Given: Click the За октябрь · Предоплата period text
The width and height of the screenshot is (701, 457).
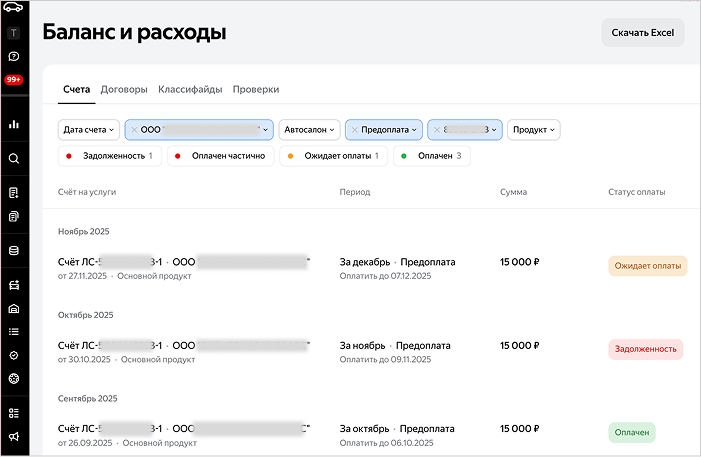Looking at the screenshot, I should pyautogui.click(x=397, y=429).
